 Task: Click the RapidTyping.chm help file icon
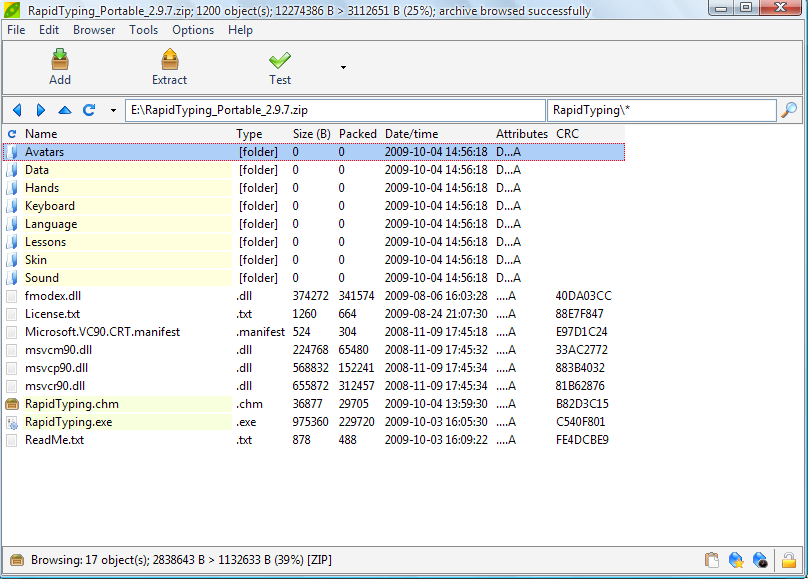[x=12, y=404]
